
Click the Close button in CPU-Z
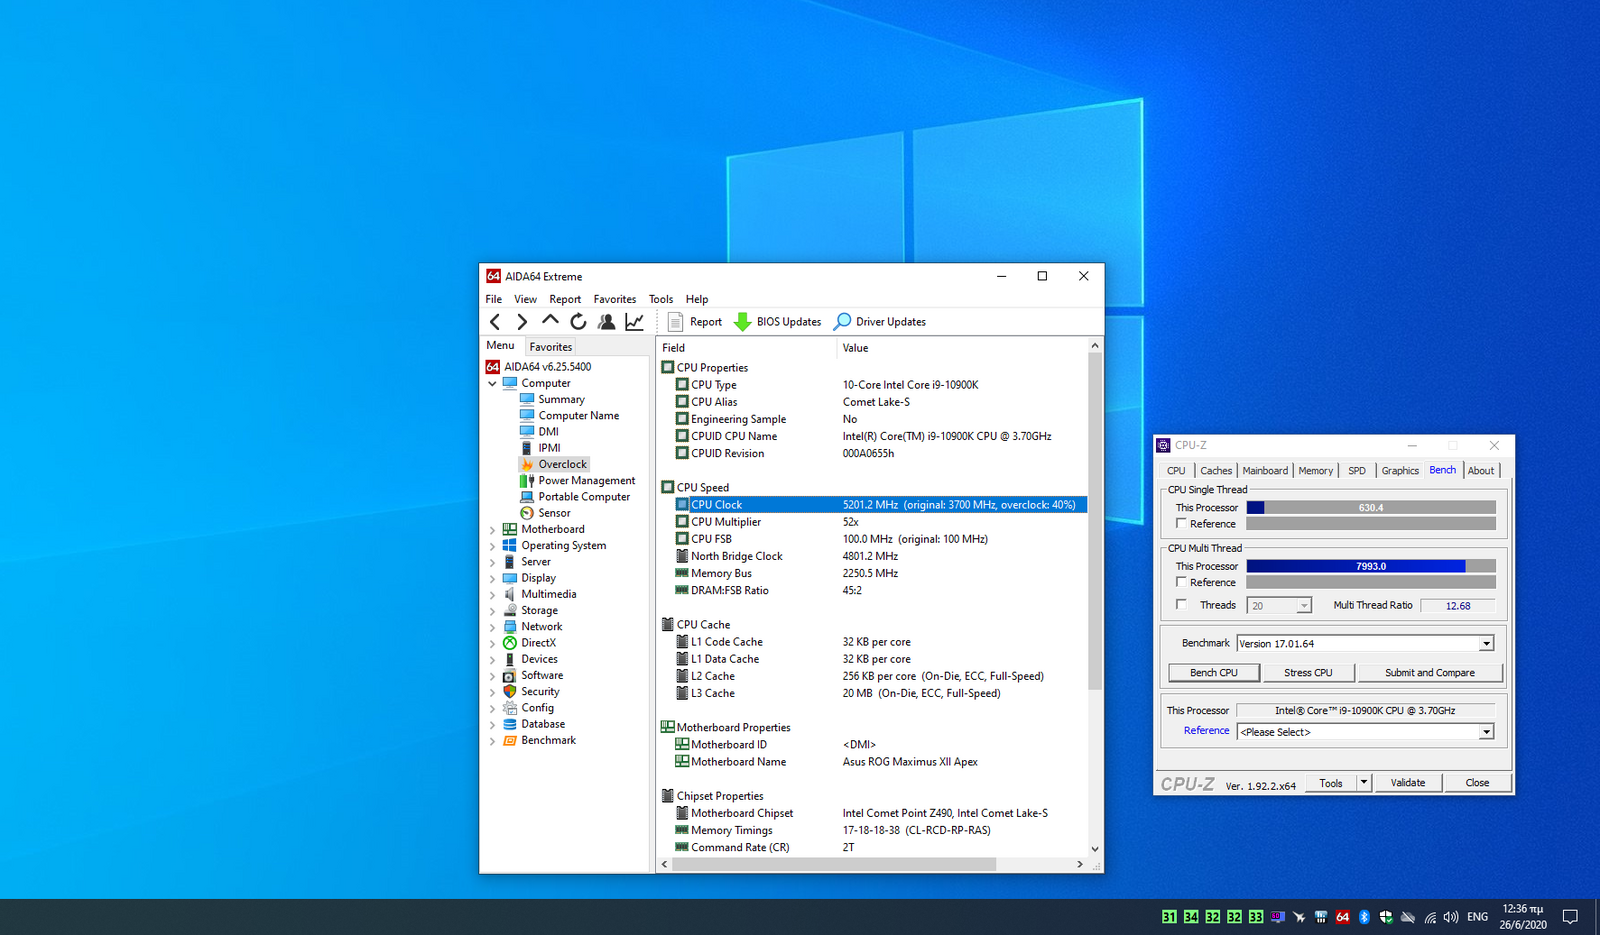click(1477, 783)
